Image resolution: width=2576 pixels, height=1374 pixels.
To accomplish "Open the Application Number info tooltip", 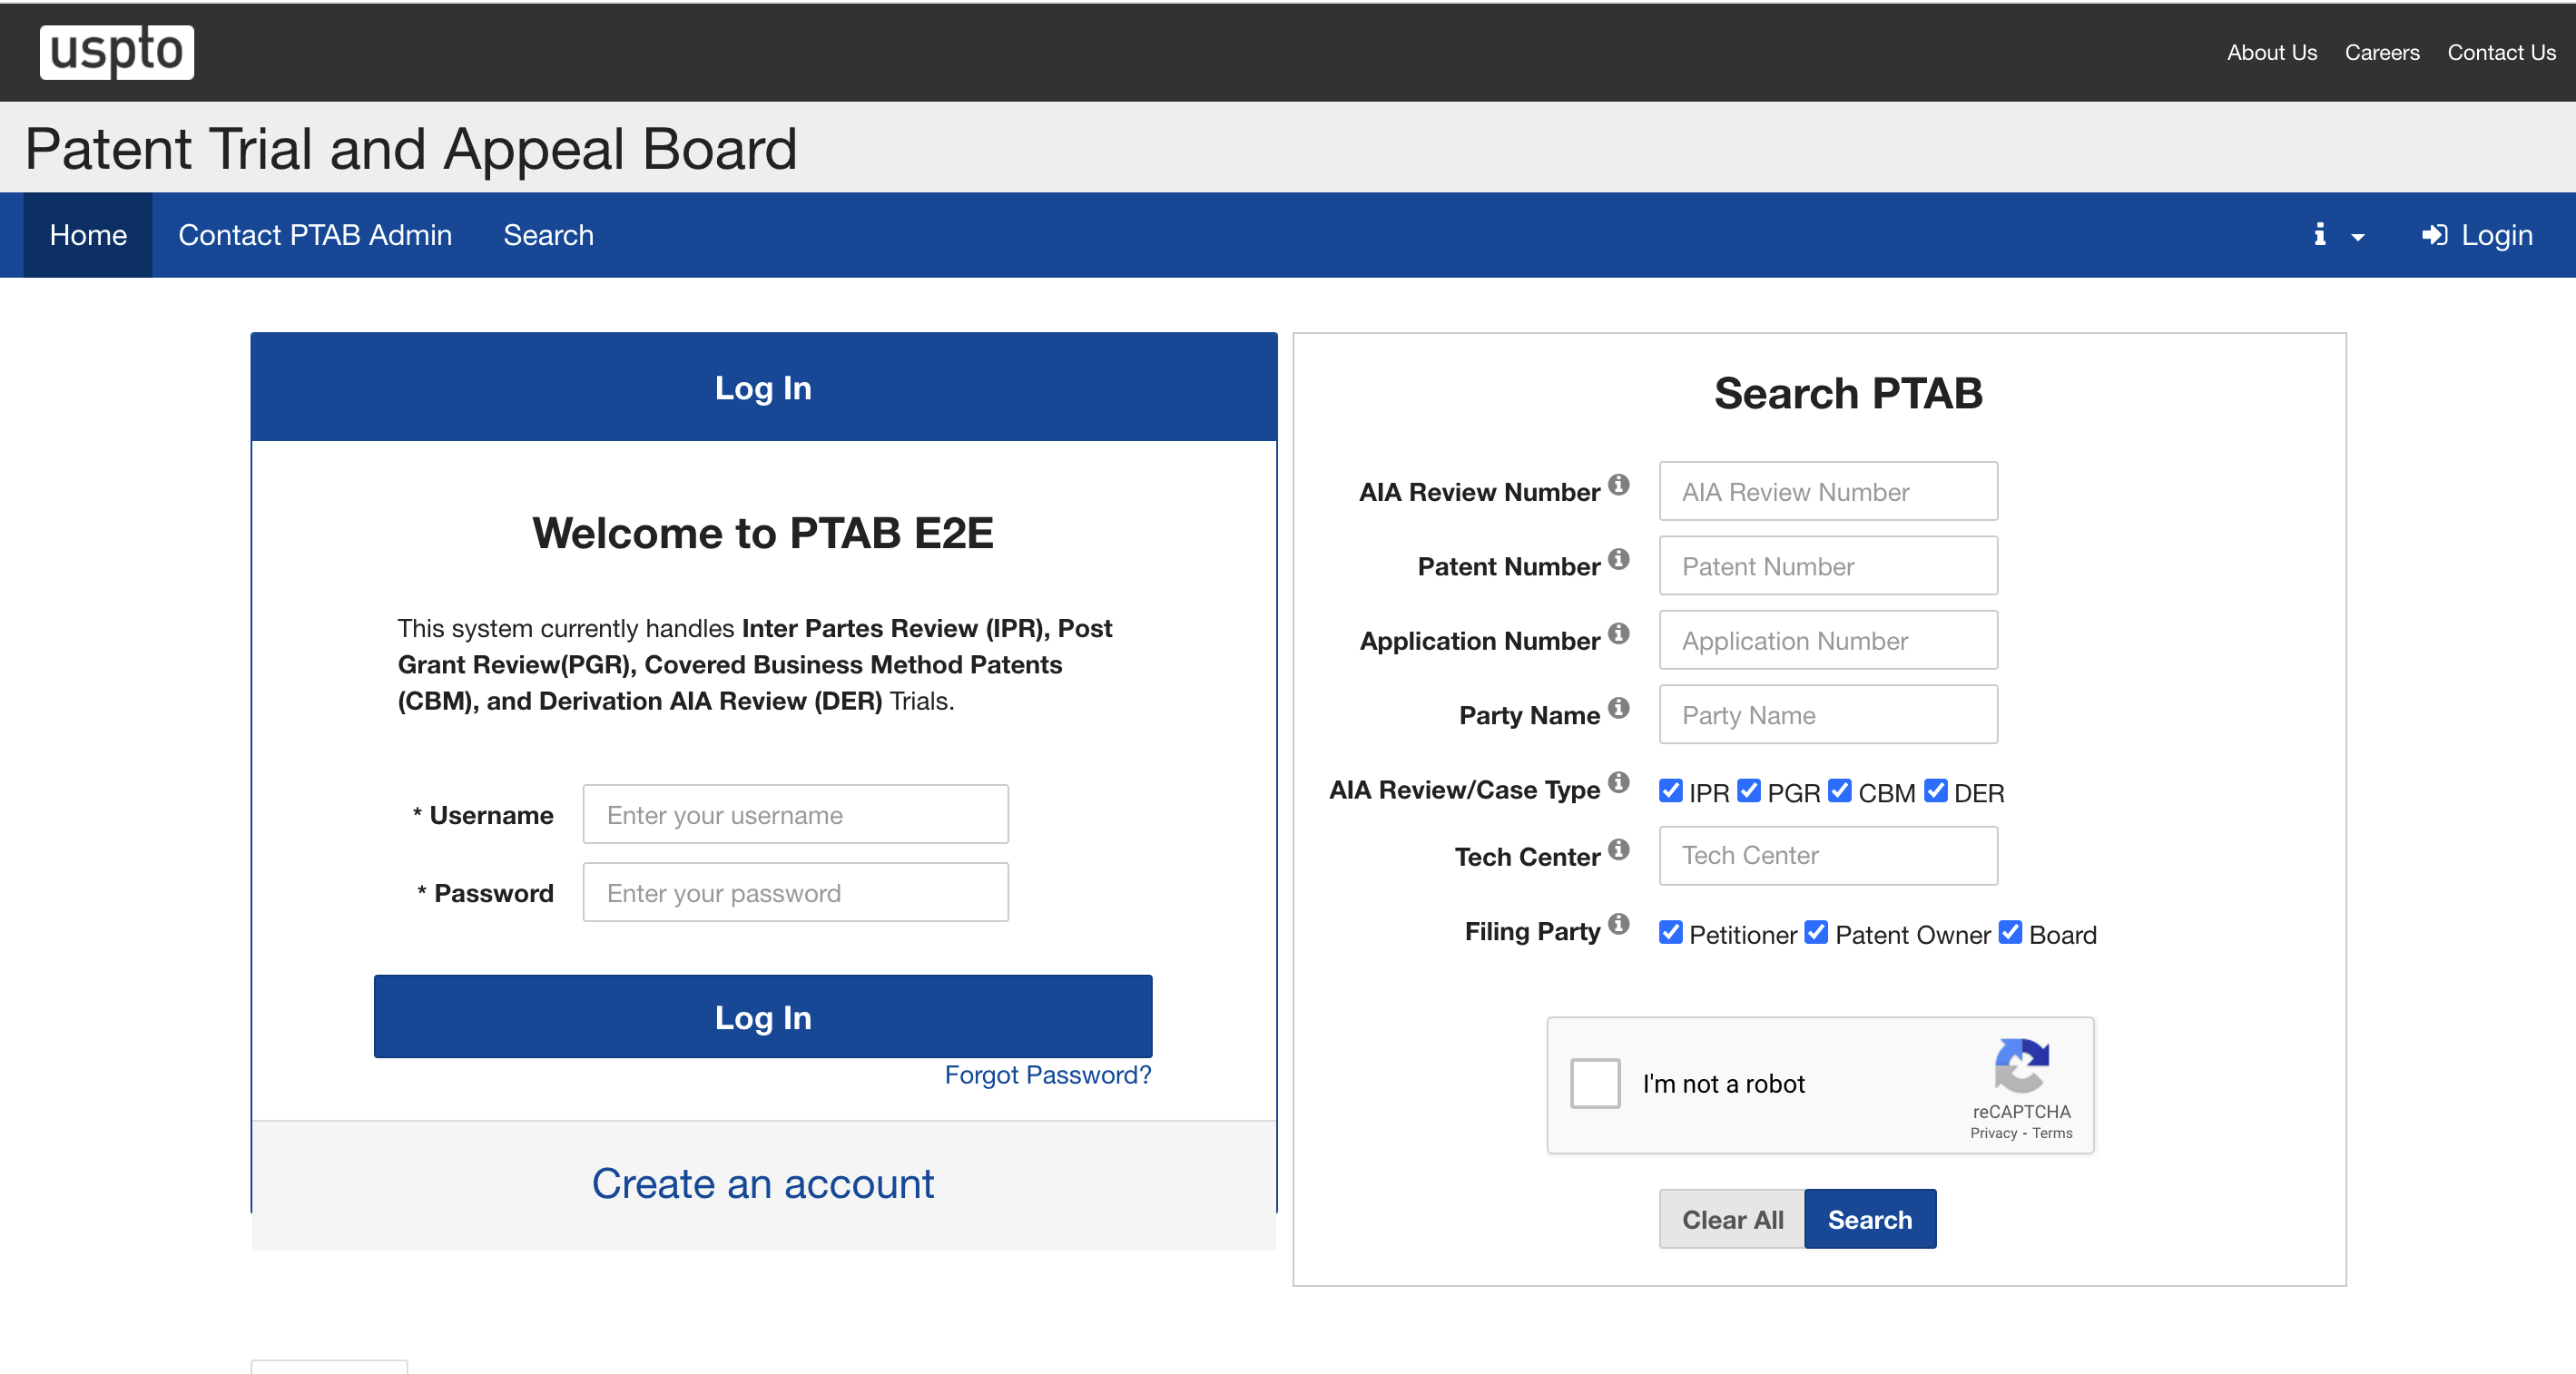I will tap(1620, 634).
